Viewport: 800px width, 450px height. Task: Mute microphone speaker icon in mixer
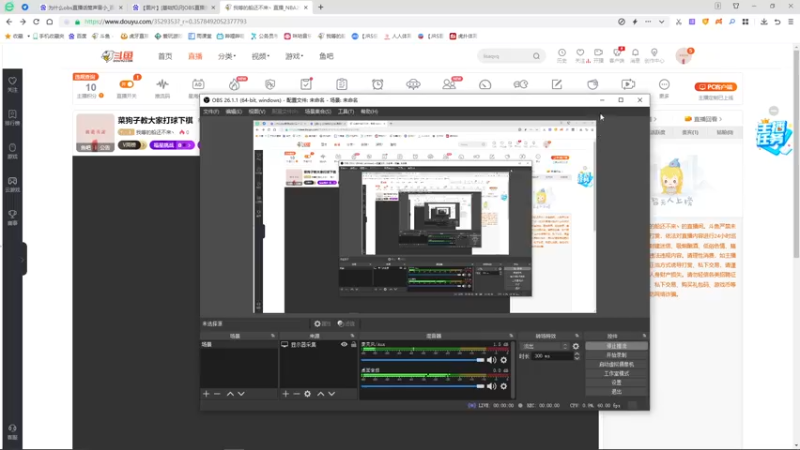491,360
